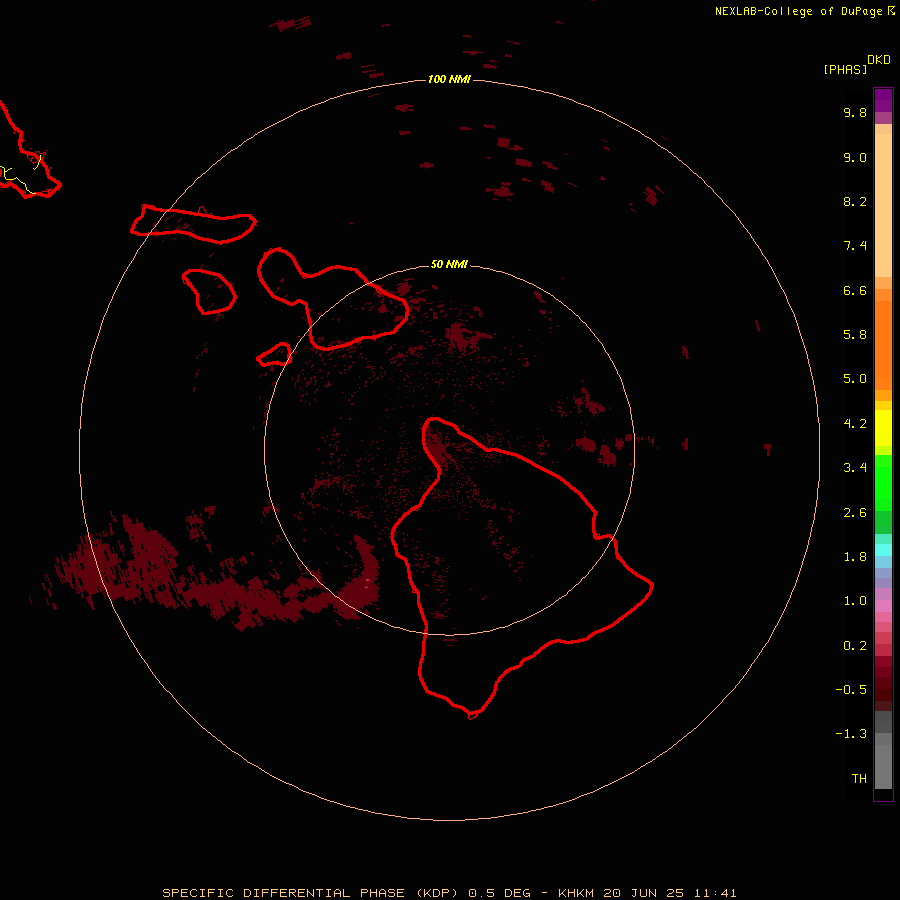Click the [PHAS] legend header
Image resolution: width=900 pixels, height=900 pixels.
(845, 69)
